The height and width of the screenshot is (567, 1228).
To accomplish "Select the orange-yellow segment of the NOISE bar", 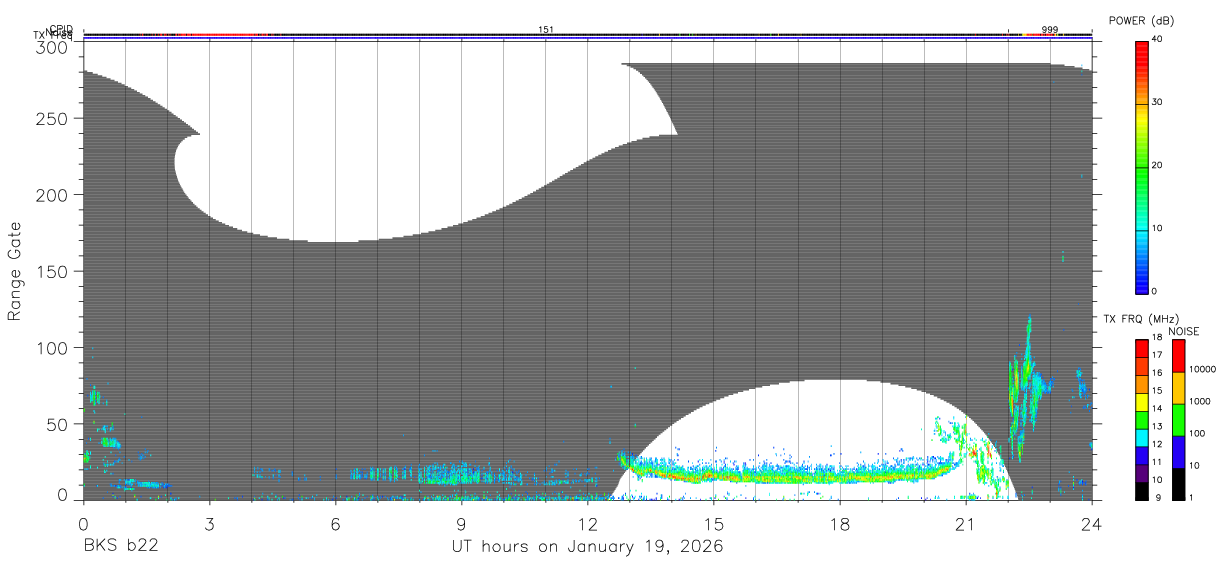I will [1178, 388].
